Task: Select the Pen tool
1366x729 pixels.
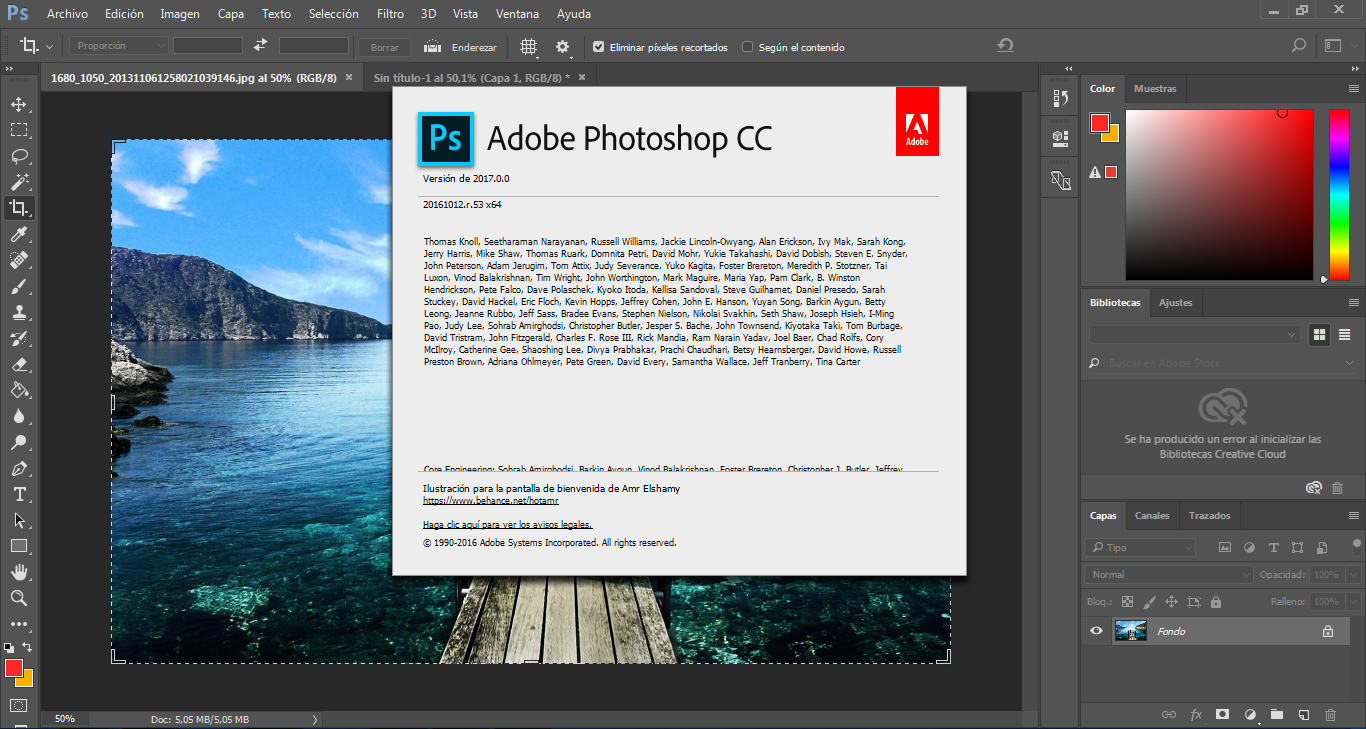Action: (18, 468)
